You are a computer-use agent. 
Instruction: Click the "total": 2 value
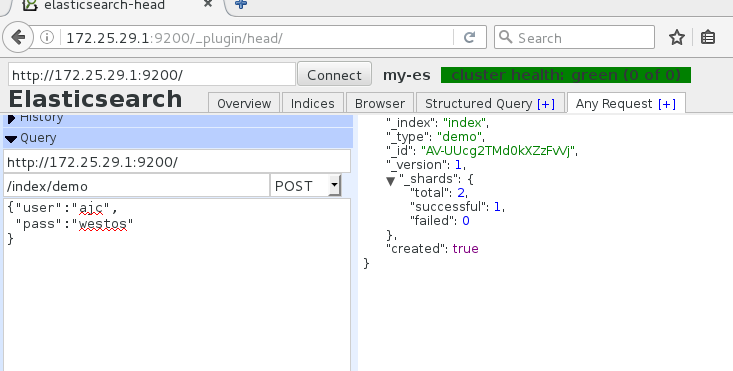coord(460,193)
